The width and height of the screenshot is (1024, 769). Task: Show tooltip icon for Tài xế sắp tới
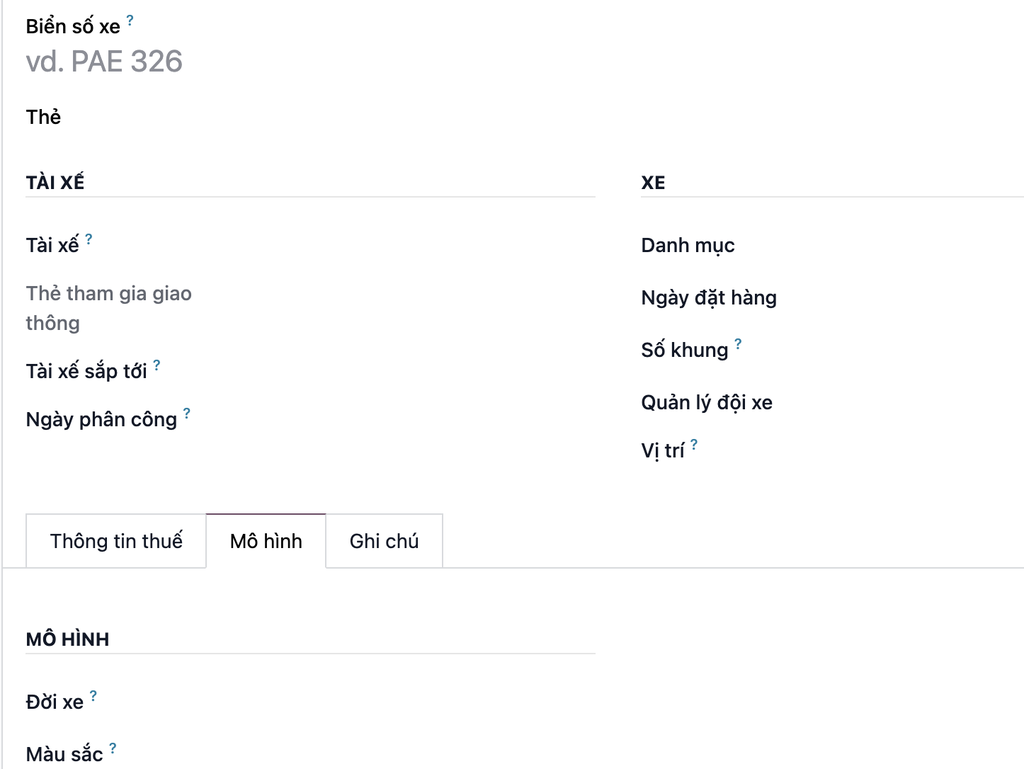point(157,365)
